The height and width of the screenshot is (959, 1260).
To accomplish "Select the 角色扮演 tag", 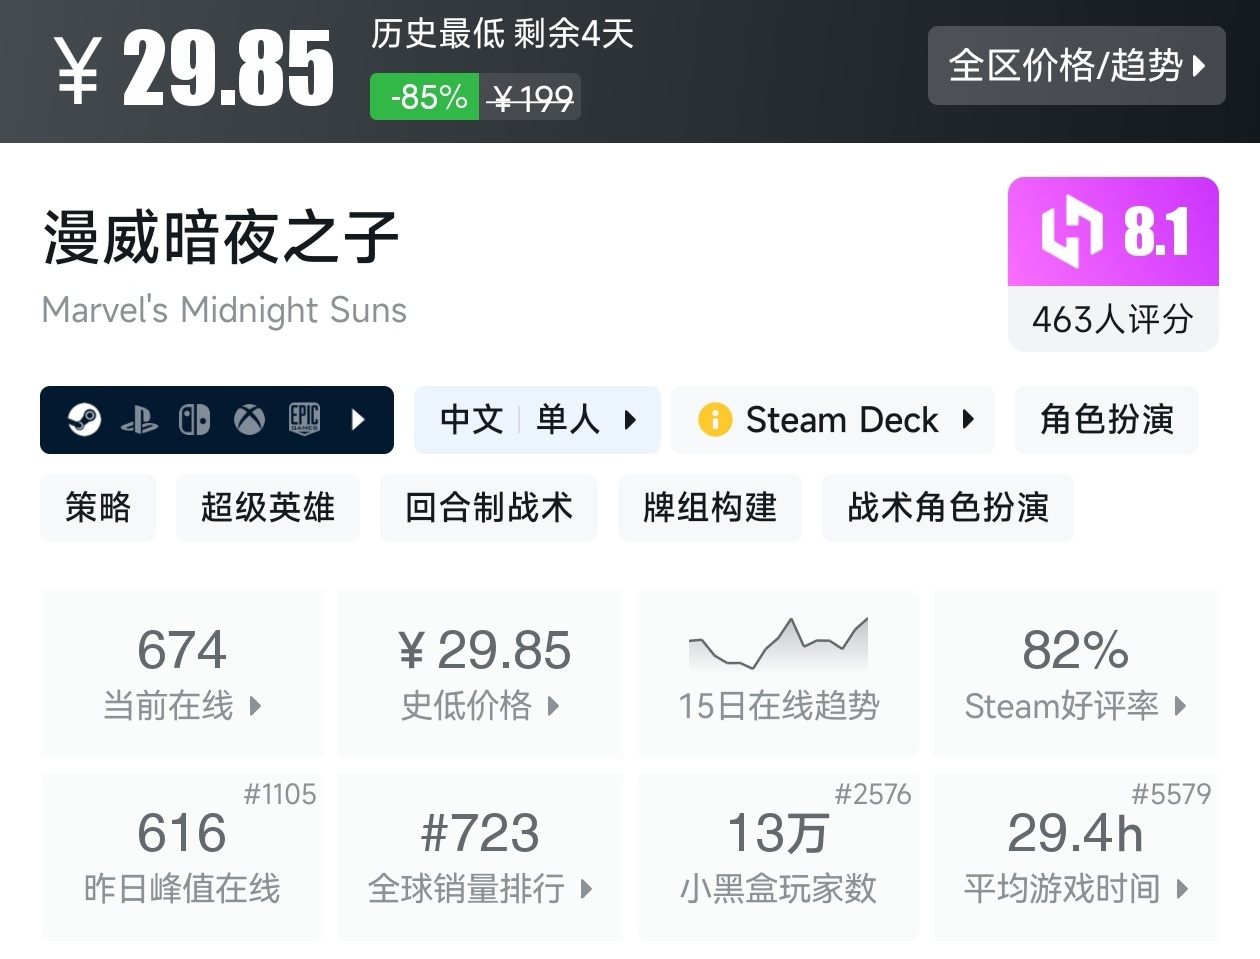I will (x=1106, y=420).
